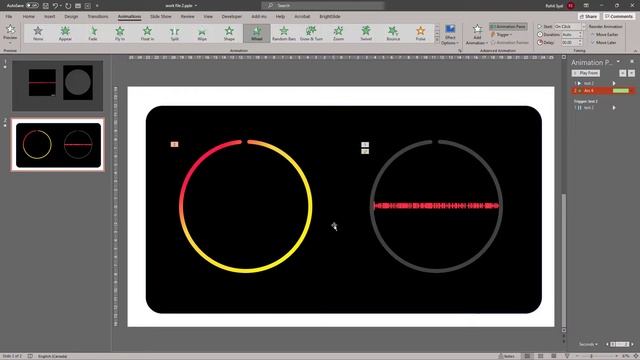
Task: Select first animation entry in pane
Action: coord(595,83)
